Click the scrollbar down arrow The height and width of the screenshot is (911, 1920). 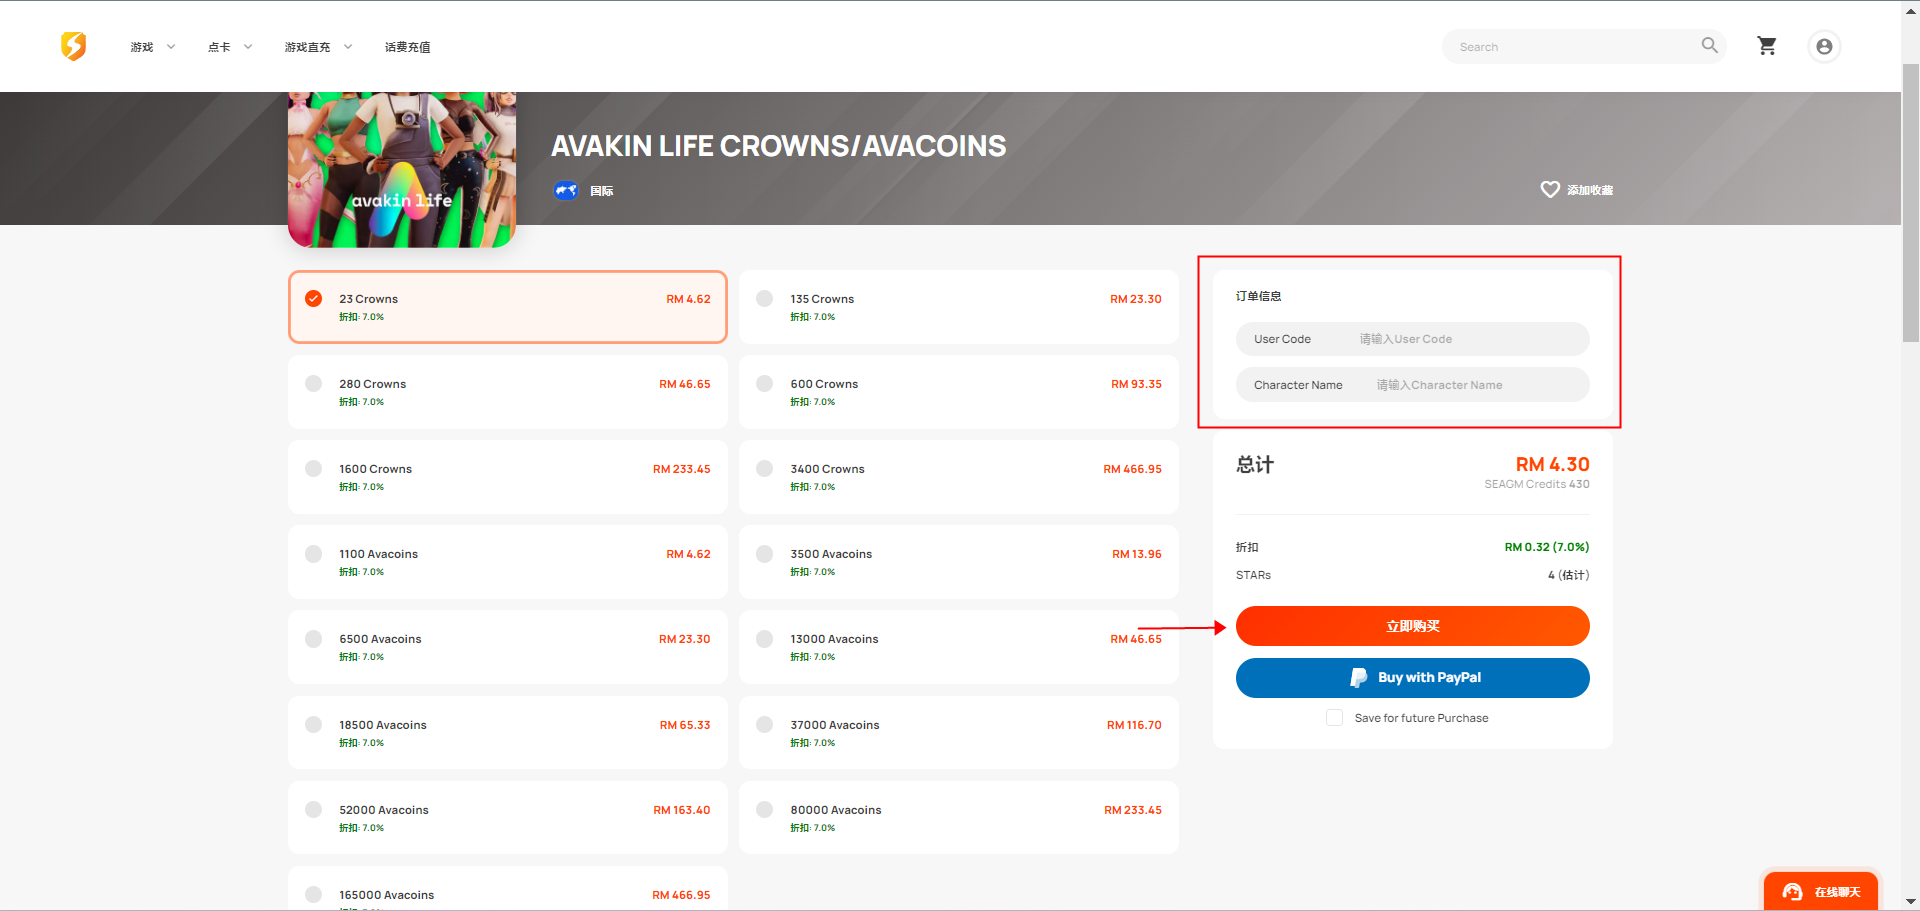point(1911,902)
